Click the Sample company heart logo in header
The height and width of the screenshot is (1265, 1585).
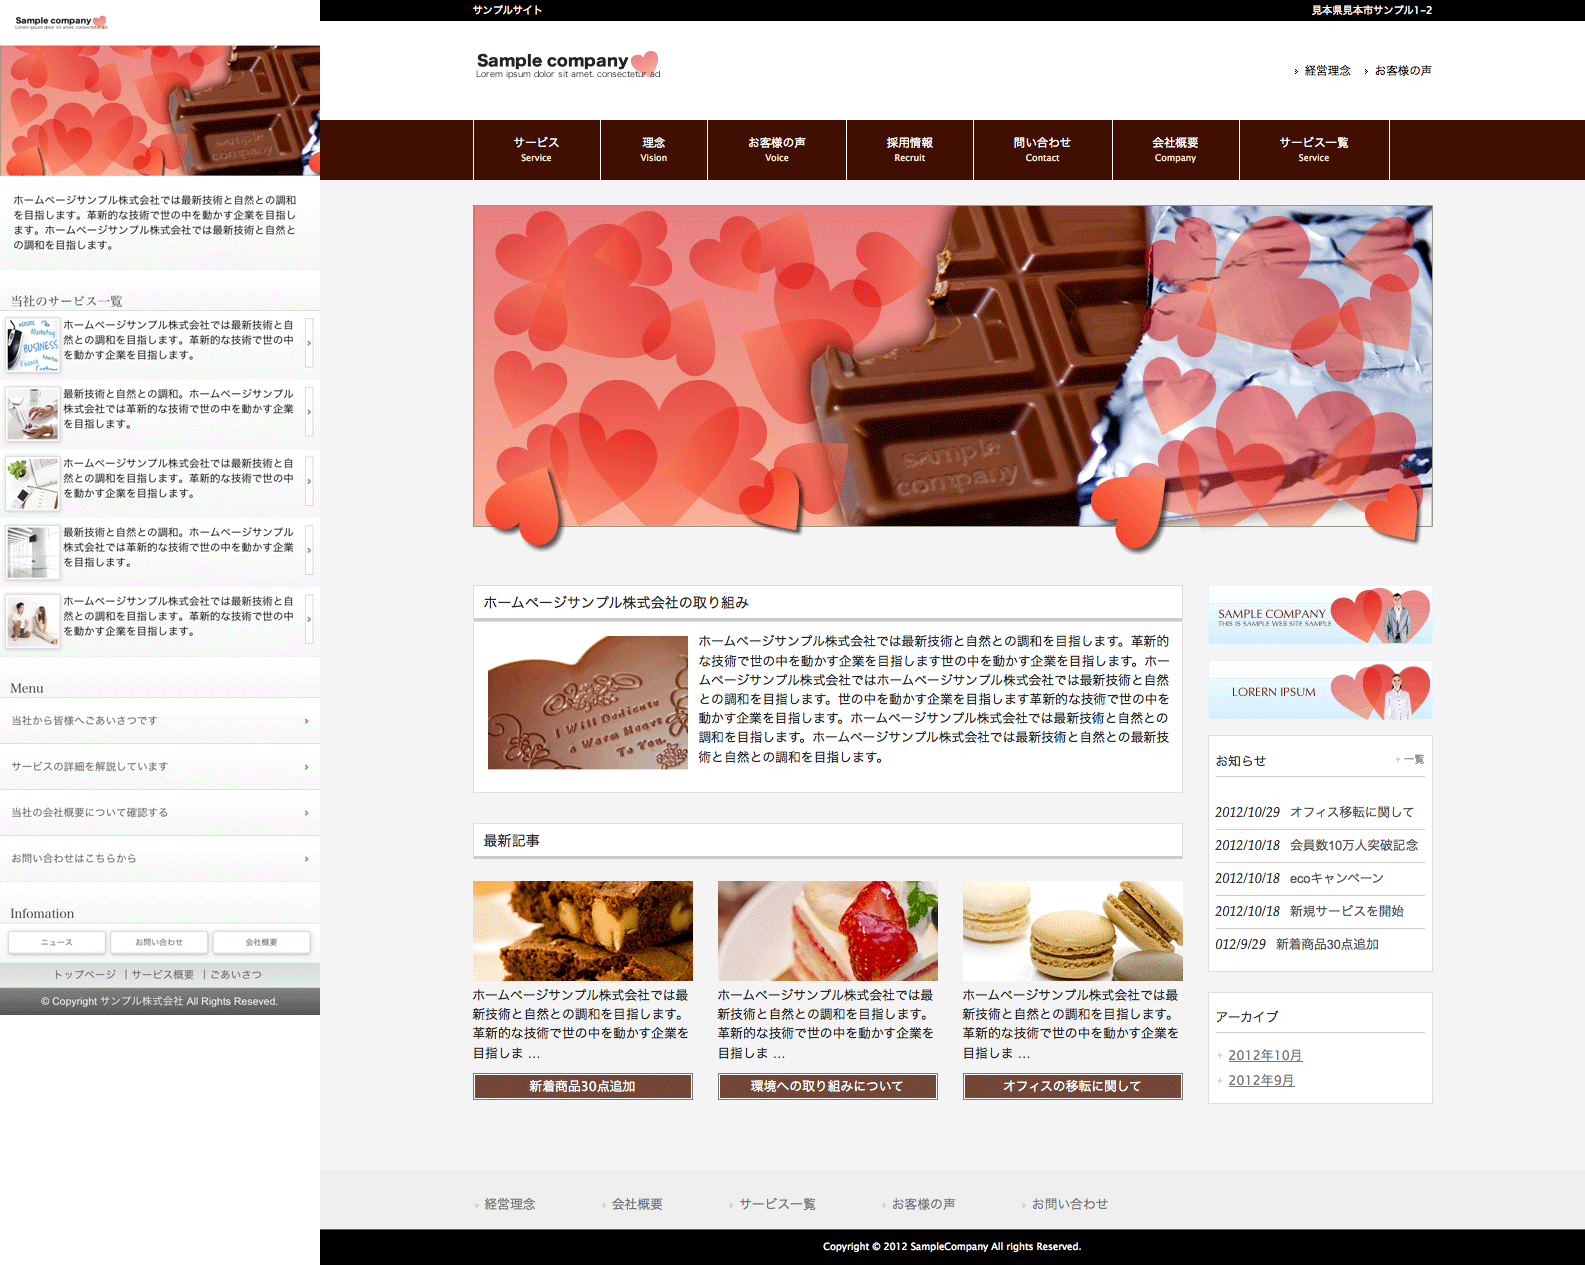click(x=567, y=64)
